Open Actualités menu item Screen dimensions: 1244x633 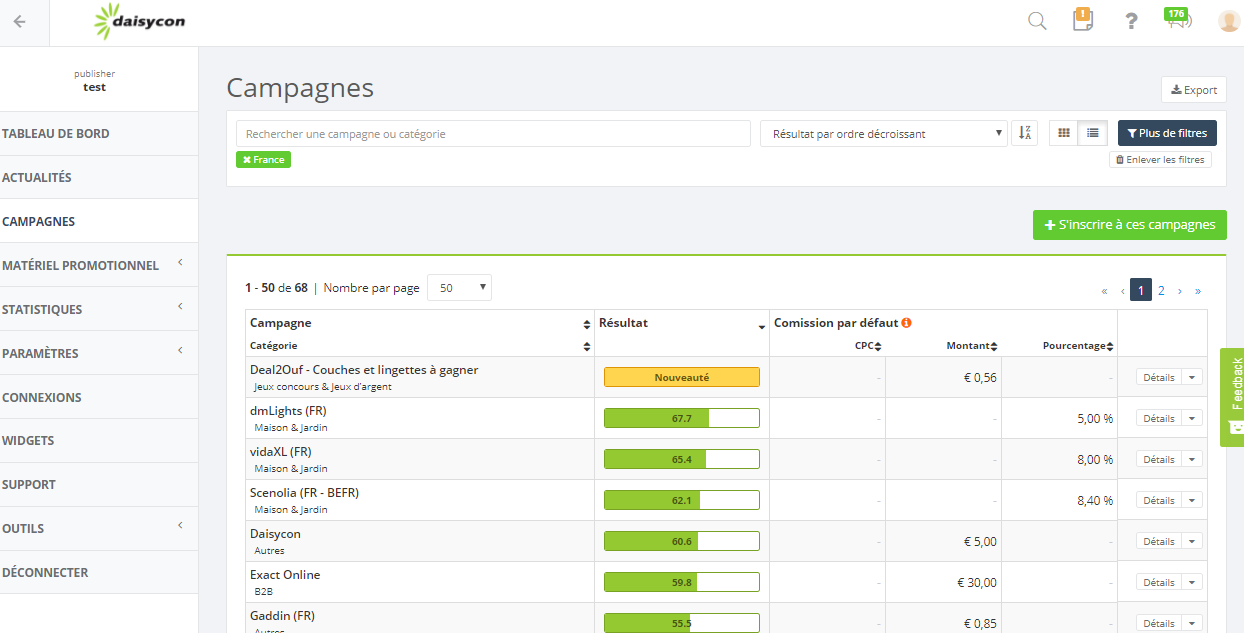pyautogui.click(x=99, y=177)
